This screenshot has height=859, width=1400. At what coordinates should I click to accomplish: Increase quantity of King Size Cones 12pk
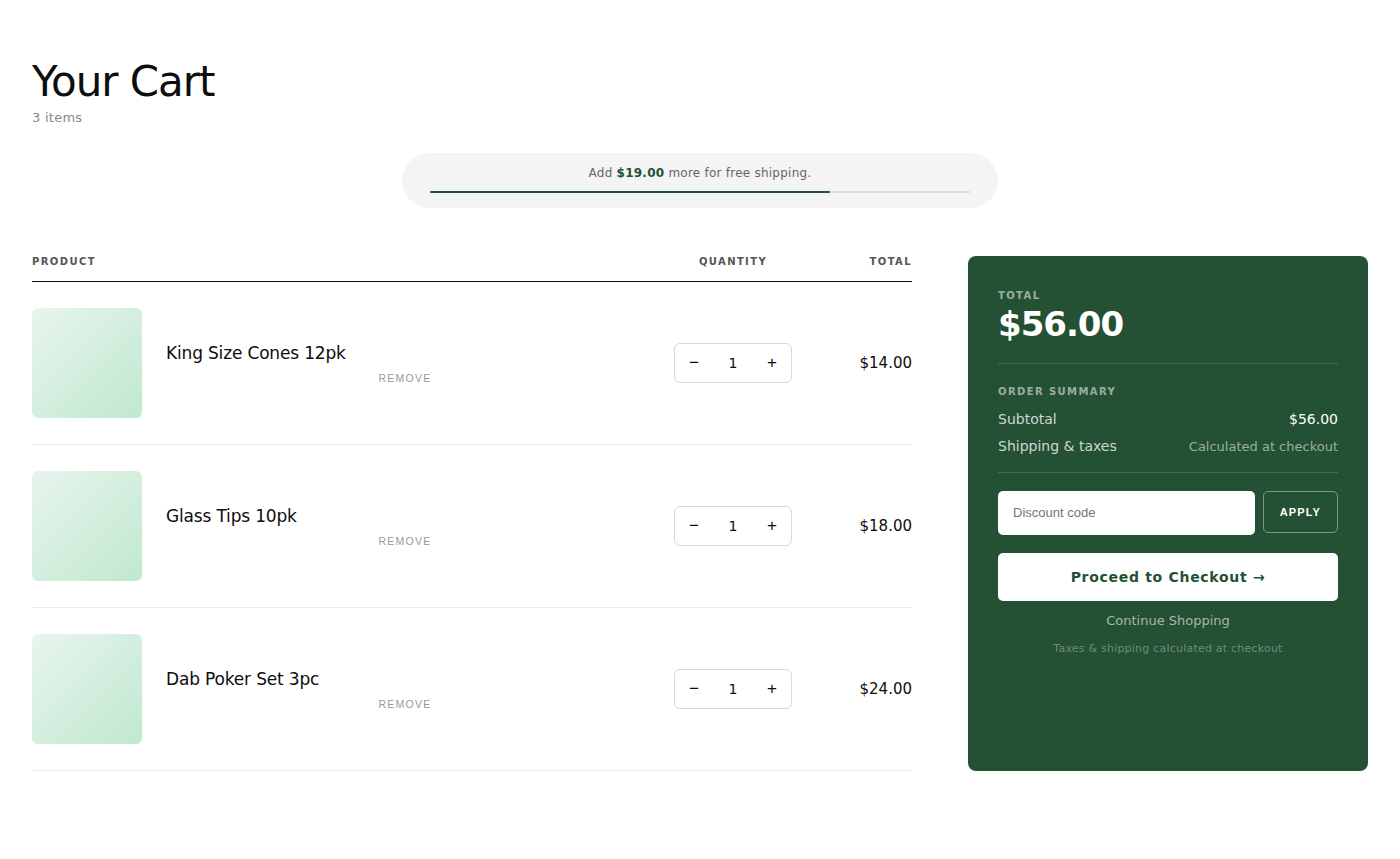pyautogui.click(x=772, y=363)
